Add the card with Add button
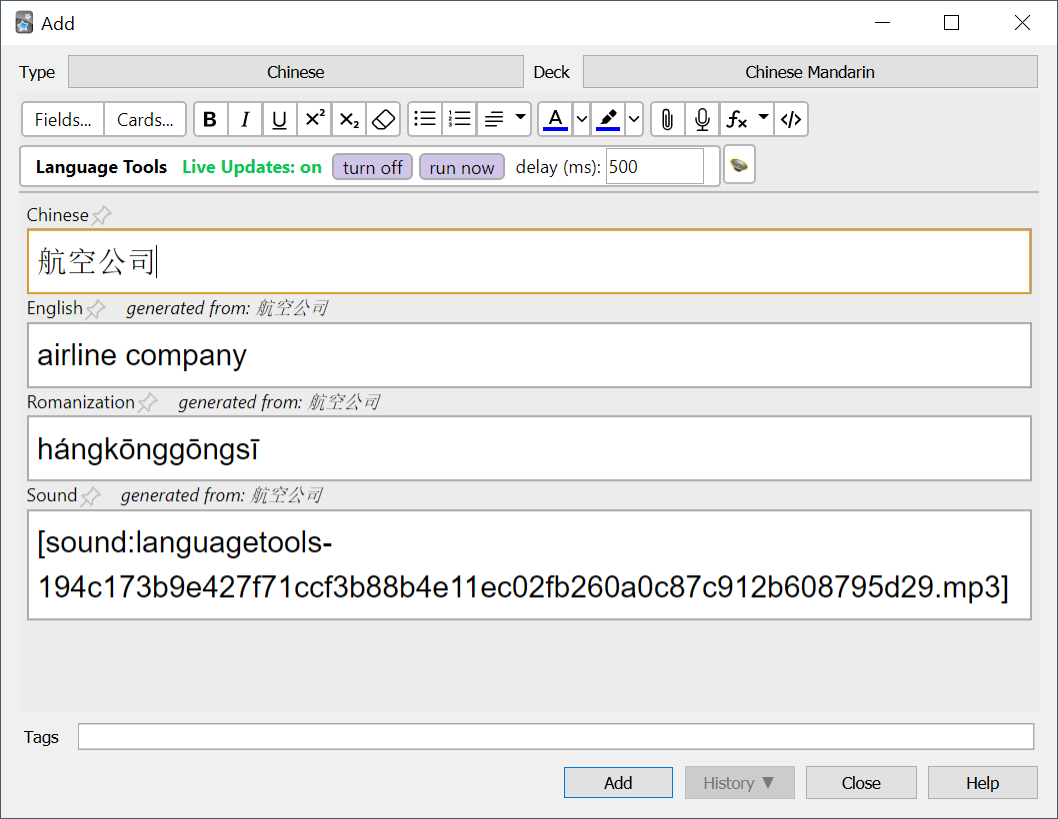The width and height of the screenshot is (1058, 819). (x=618, y=783)
